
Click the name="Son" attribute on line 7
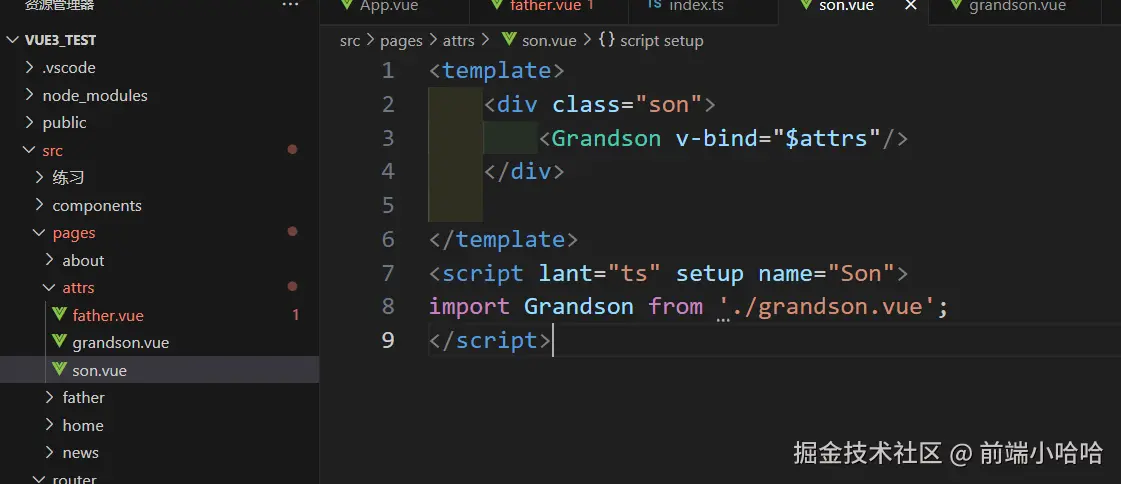point(826,272)
